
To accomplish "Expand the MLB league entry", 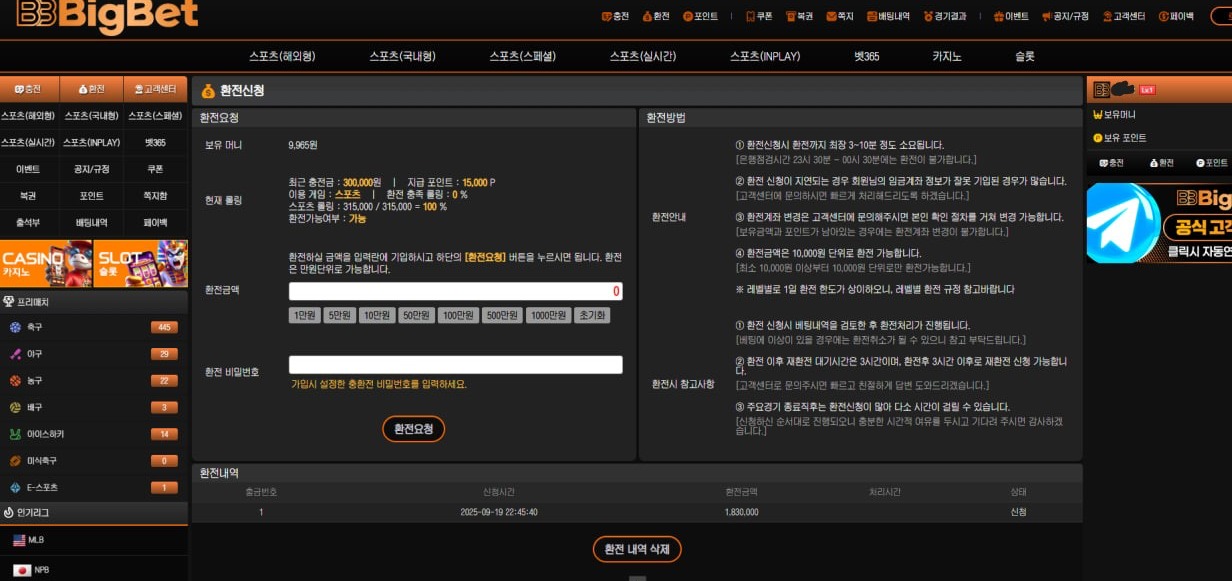I will pos(36,540).
